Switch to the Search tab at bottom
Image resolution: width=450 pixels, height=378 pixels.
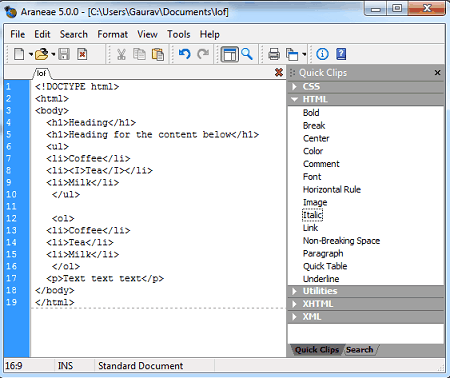pyautogui.click(x=359, y=350)
